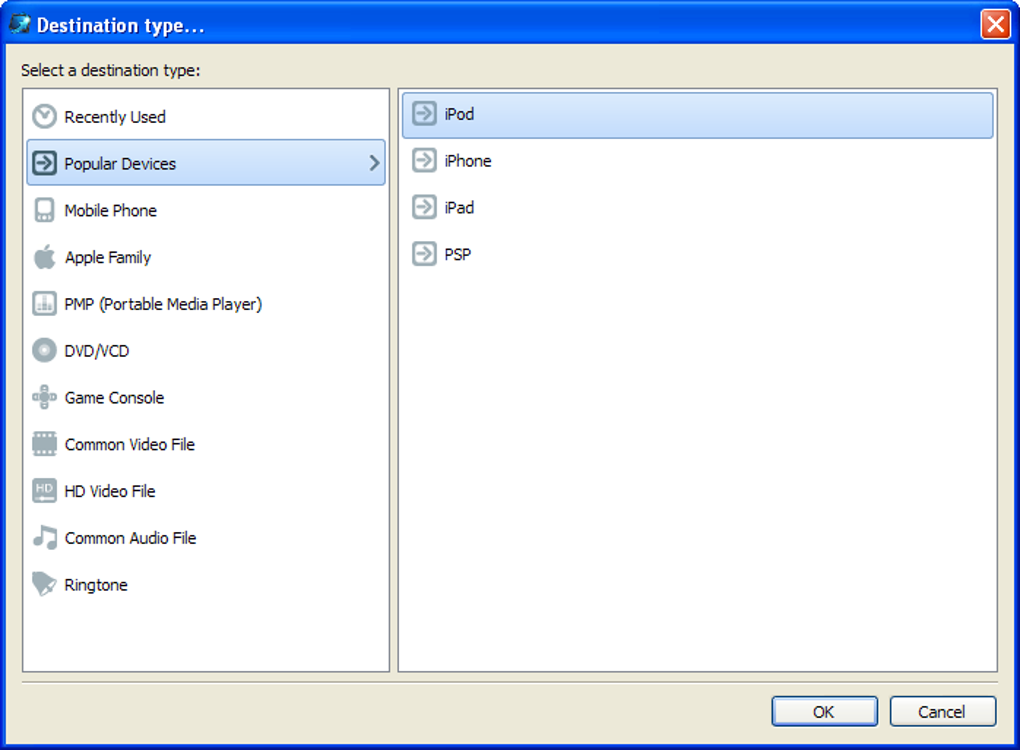The height and width of the screenshot is (750, 1020).
Task: Select the Ringtone label
Action: [96, 585]
